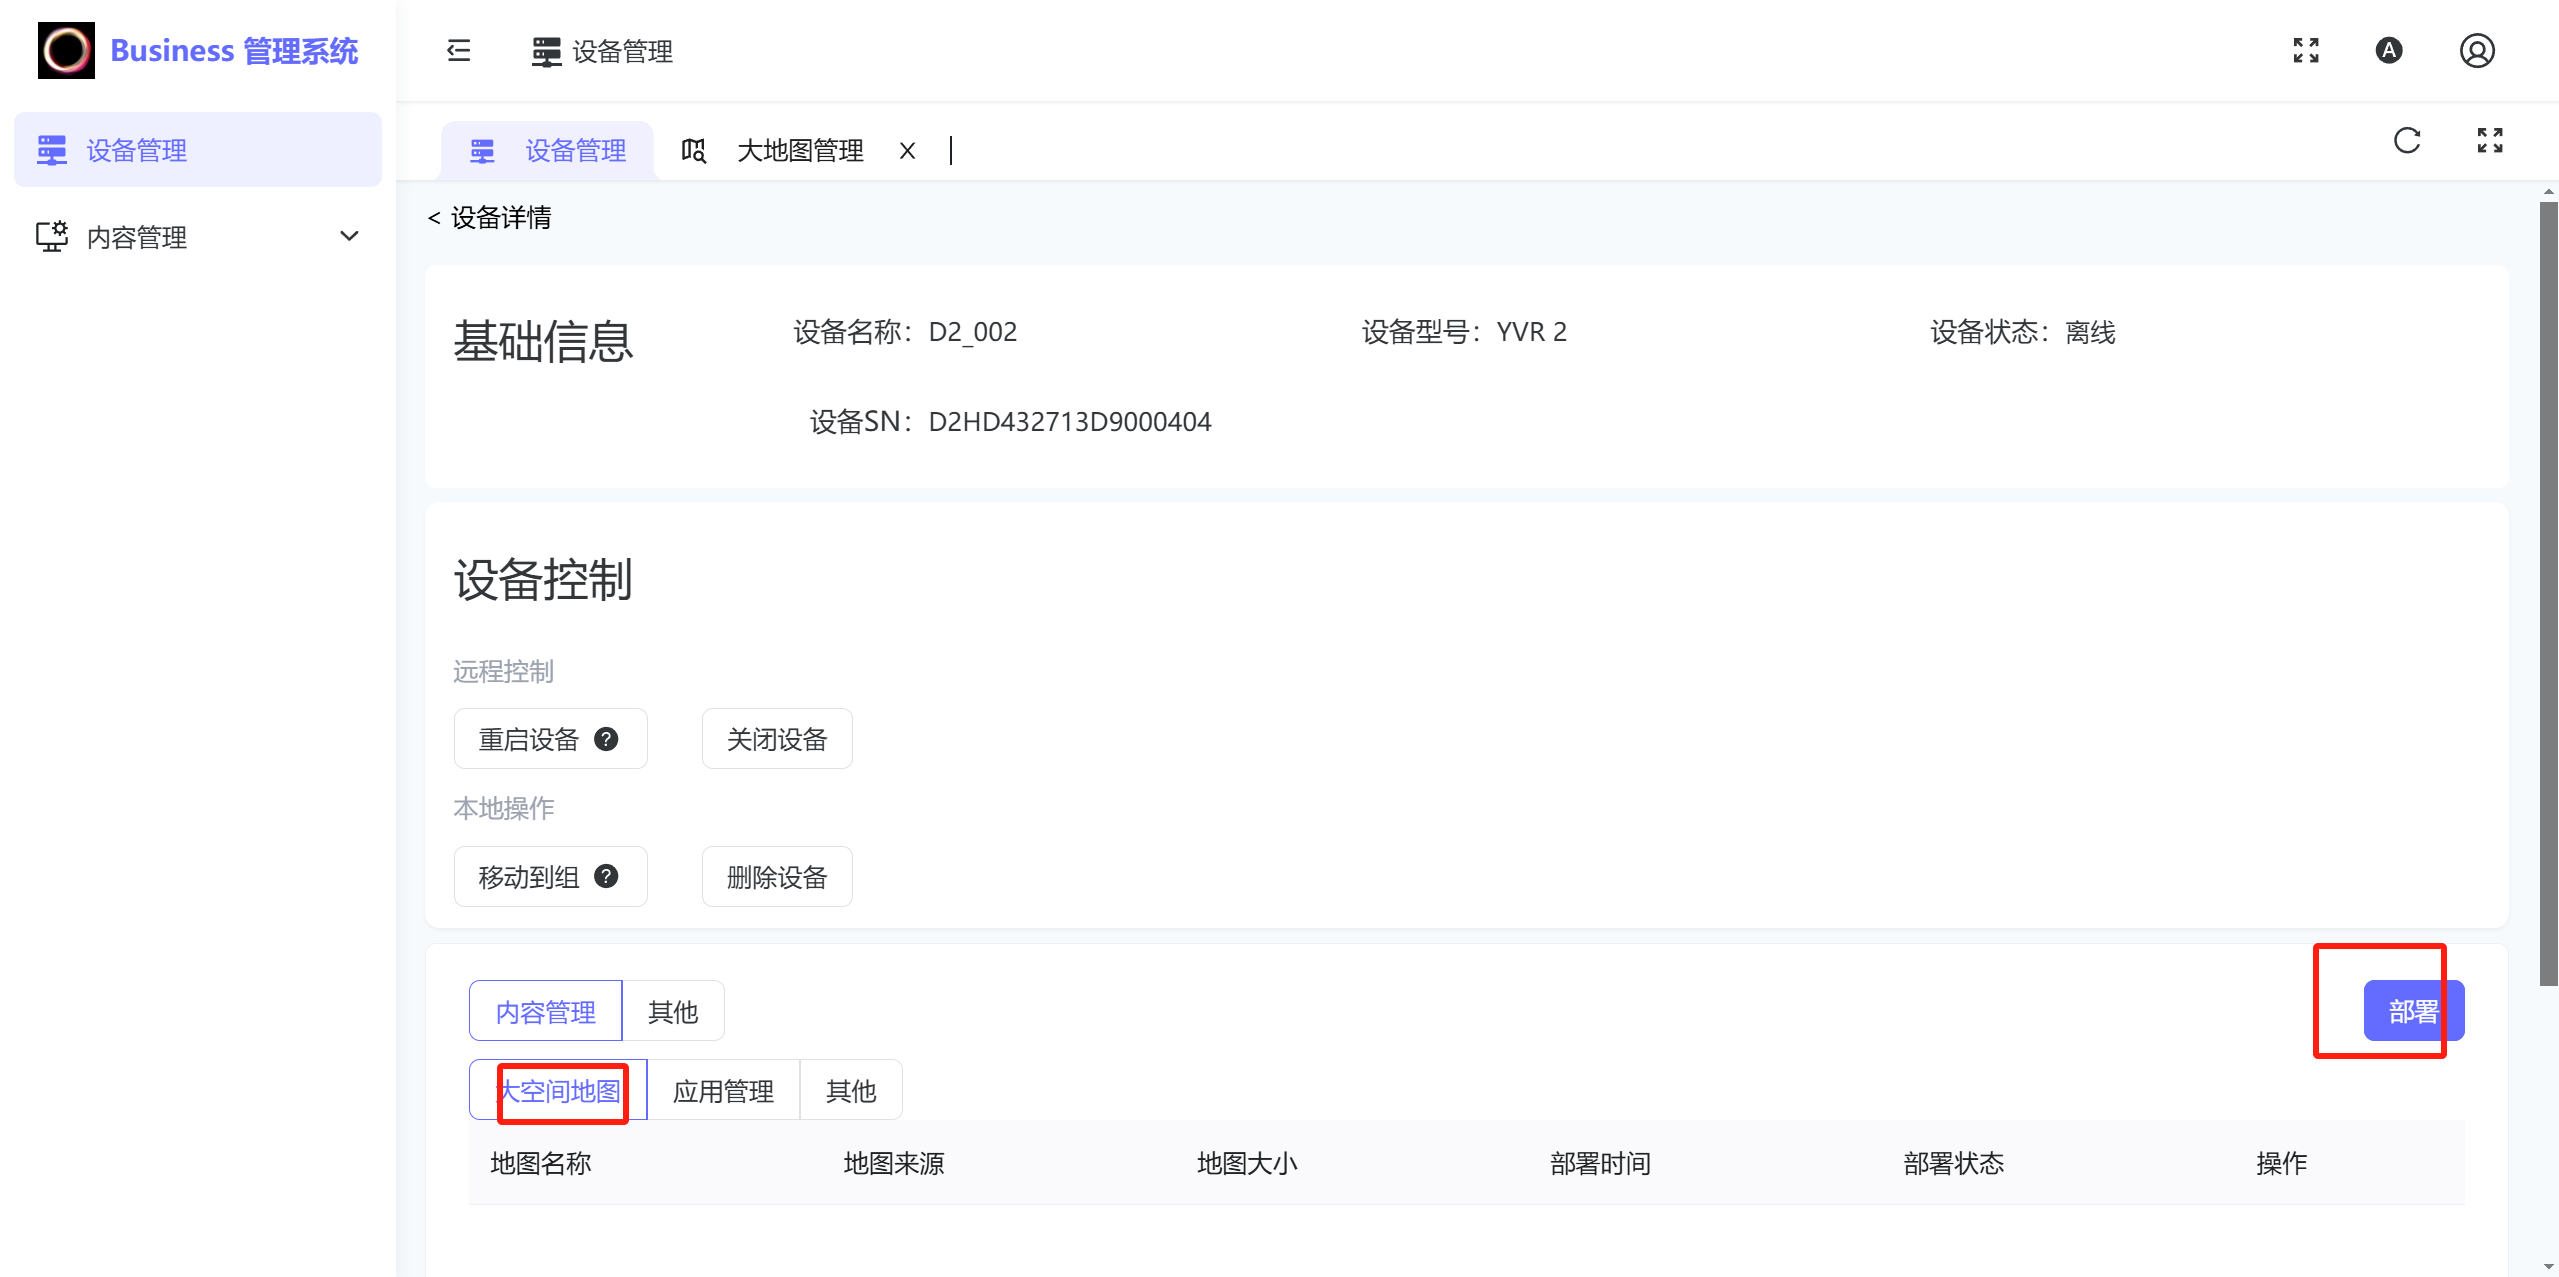The width and height of the screenshot is (2559, 1277).
Task: Click the dark 'A' avatar badge in the header
Action: (x=2389, y=50)
